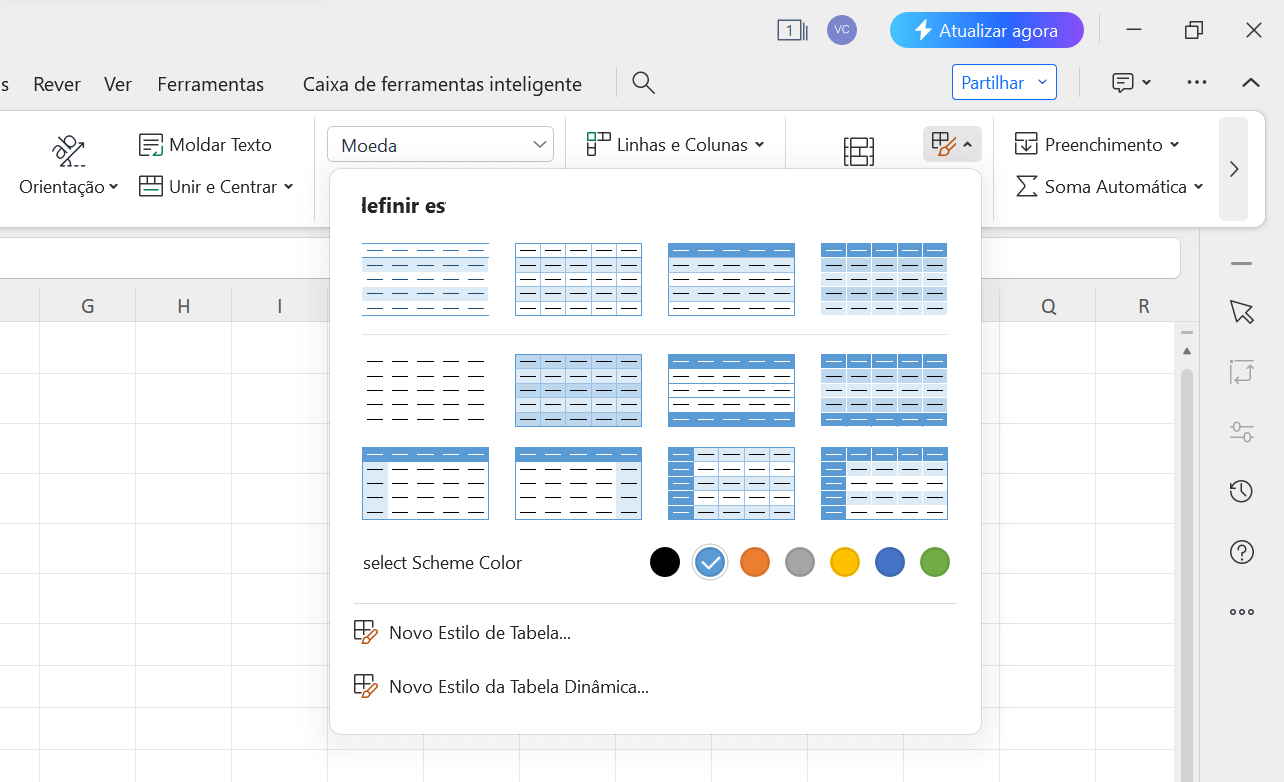This screenshot has height=782, width=1284.
Task: Click the merge cells table icon beside table styles
Action: coord(858,150)
